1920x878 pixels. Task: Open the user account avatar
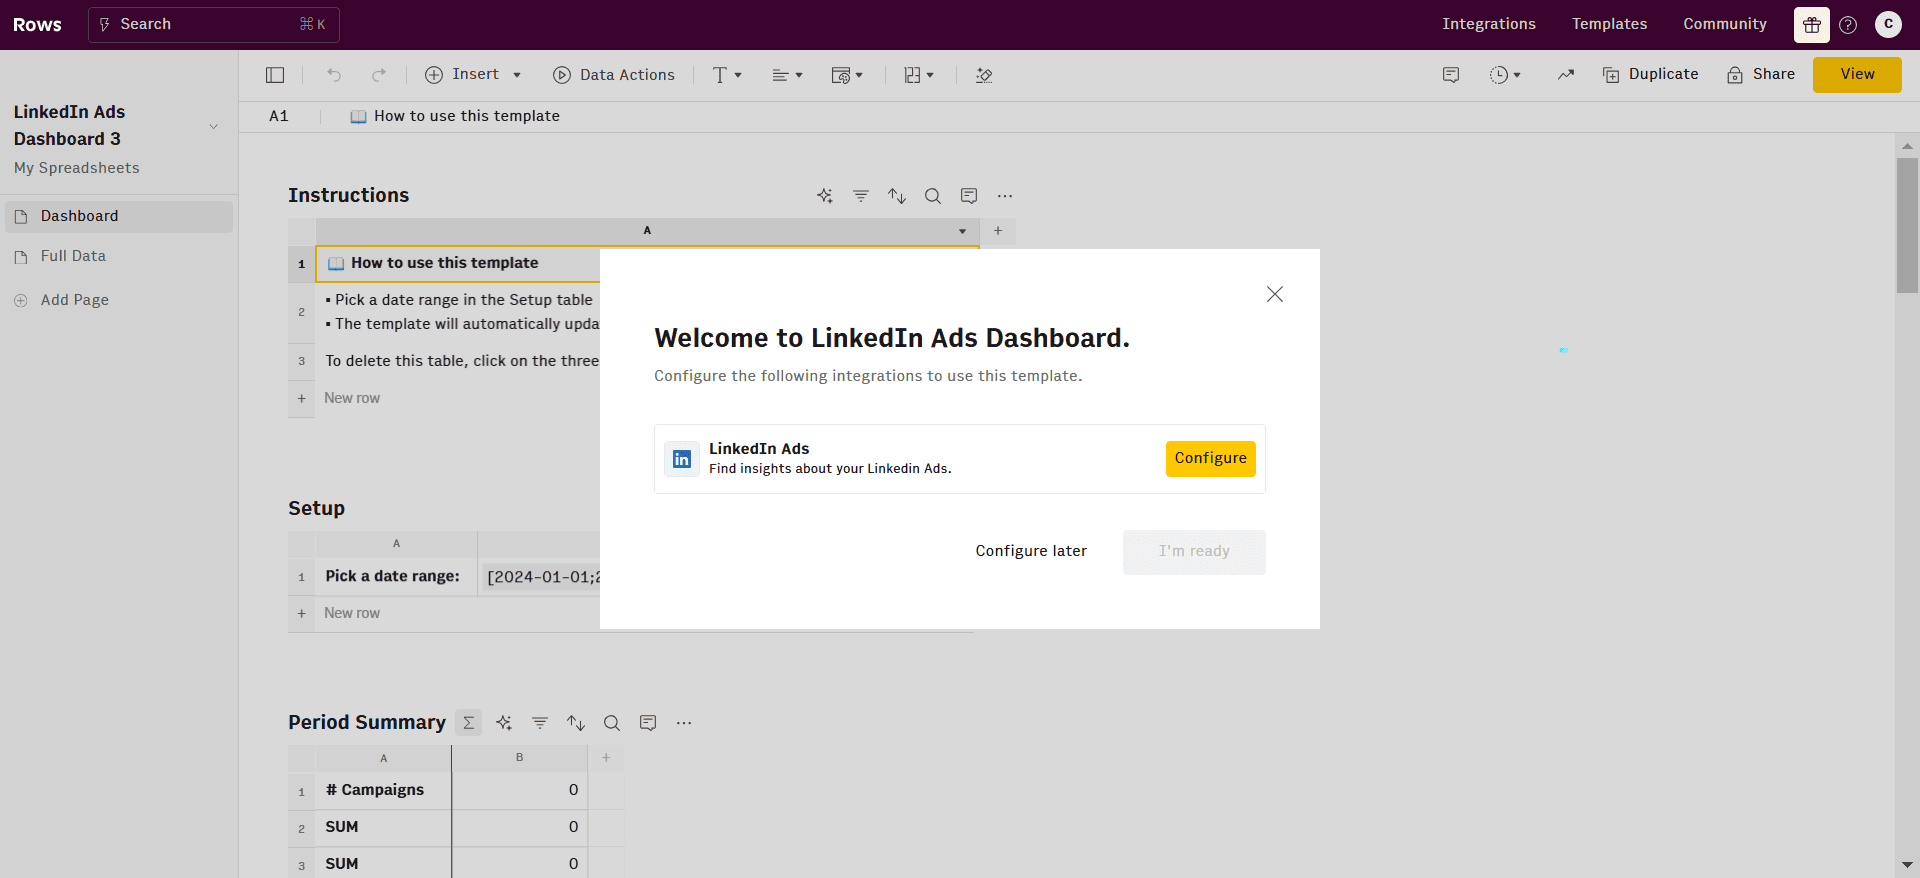pyautogui.click(x=1888, y=25)
